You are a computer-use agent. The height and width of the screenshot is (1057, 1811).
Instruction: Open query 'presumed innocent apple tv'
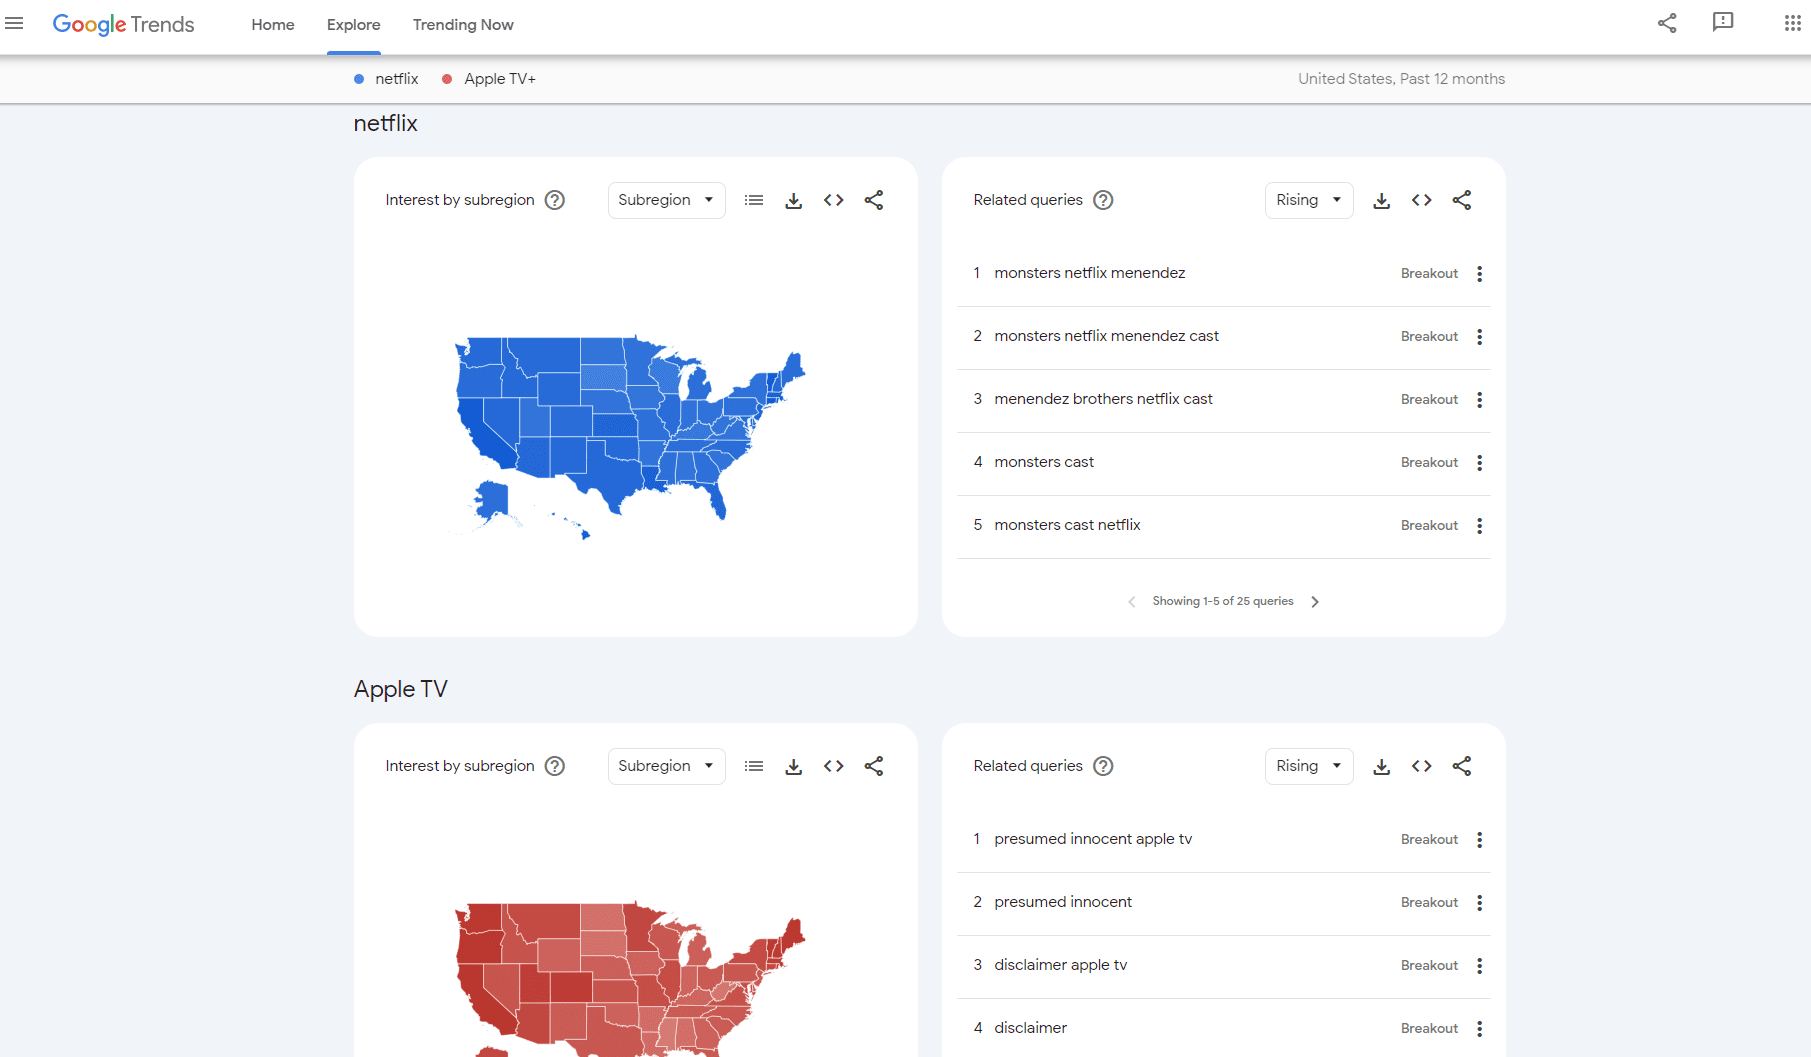tap(1093, 839)
